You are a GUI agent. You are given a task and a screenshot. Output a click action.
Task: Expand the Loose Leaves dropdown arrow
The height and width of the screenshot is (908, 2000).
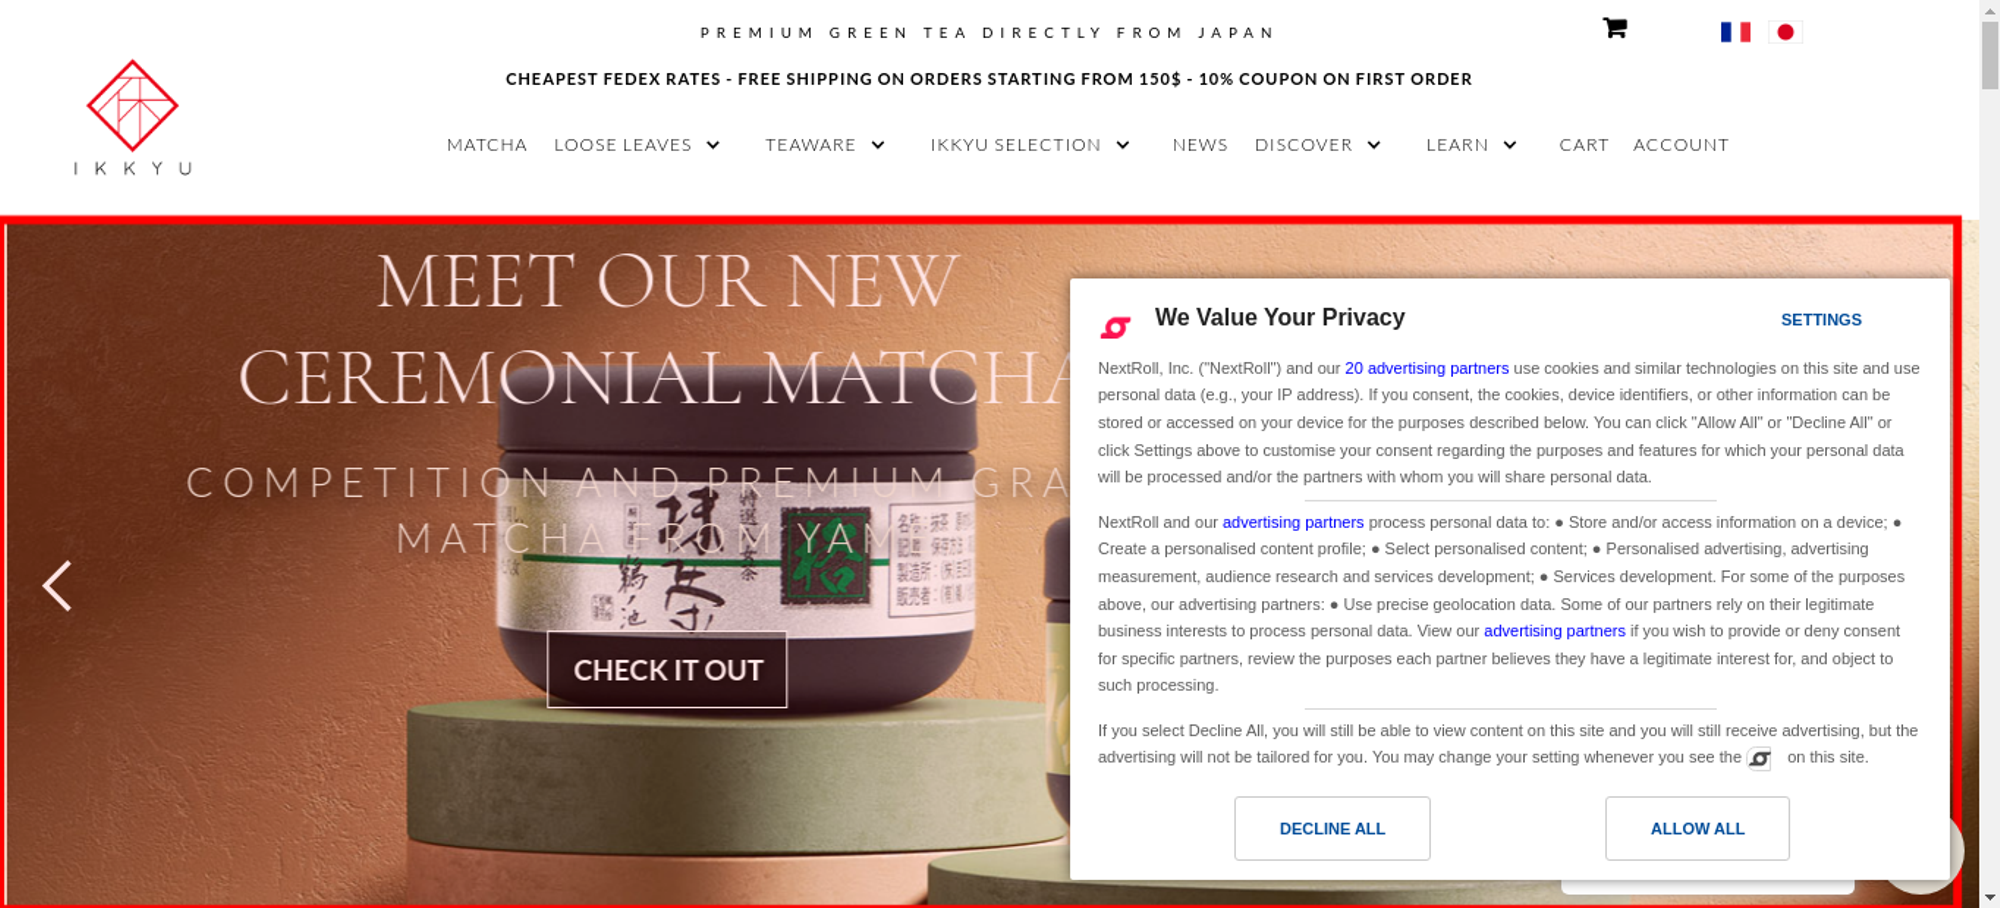tap(713, 145)
